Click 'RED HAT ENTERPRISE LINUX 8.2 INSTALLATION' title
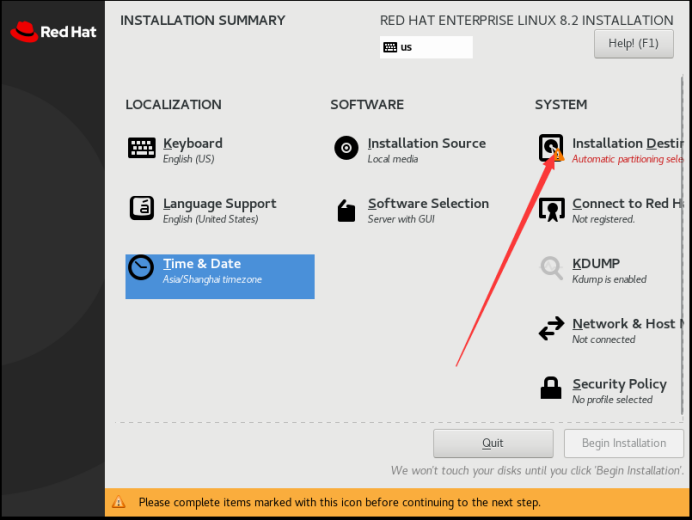 [527, 20]
